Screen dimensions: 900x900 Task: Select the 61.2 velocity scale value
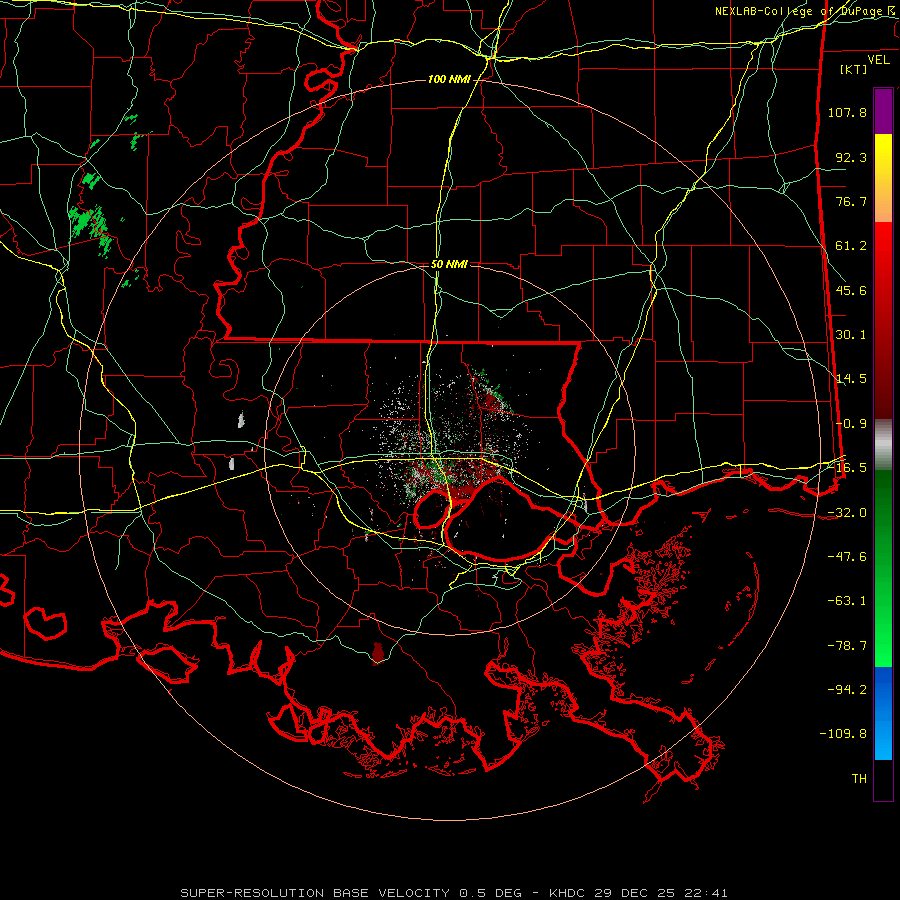[x=851, y=246]
